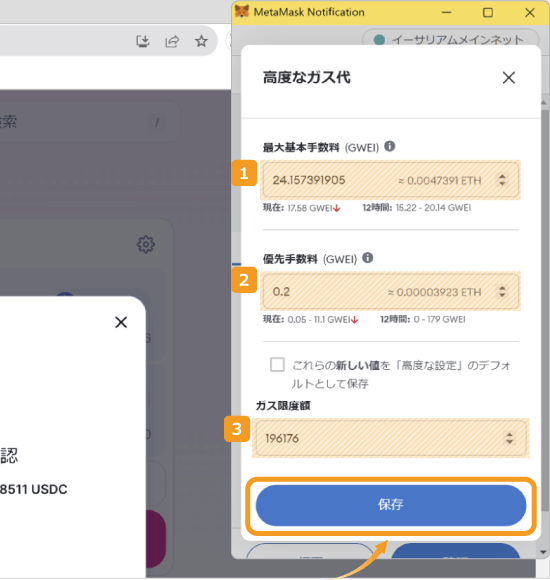Image resolution: width=550 pixels, height=580 pixels.
Task: Open info tooltip for 優先手数料
Action: point(367,257)
